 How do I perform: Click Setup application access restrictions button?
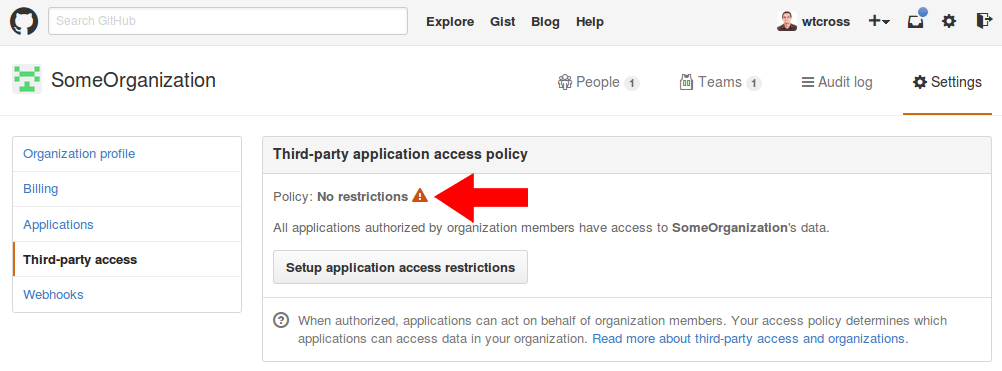[400, 267]
